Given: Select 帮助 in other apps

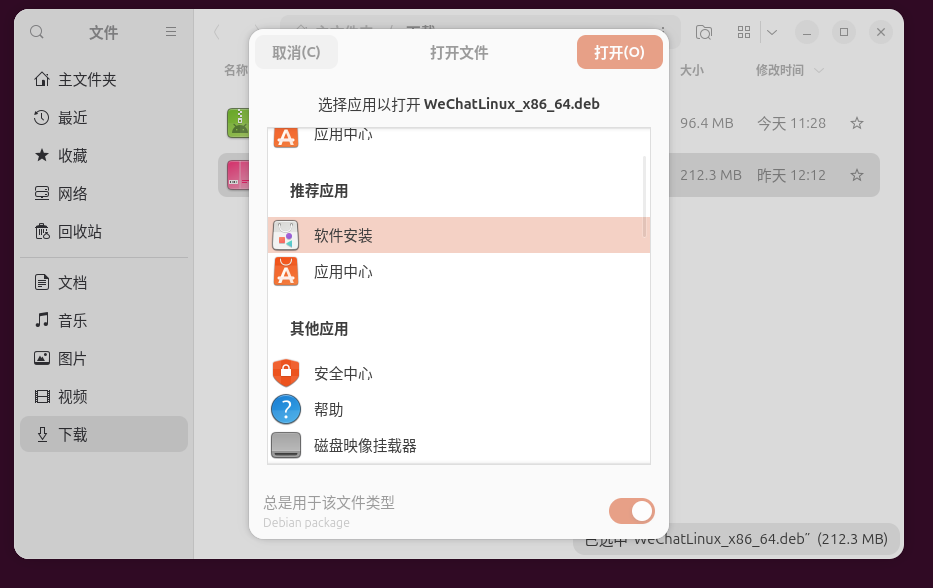Looking at the screenshot, I should pos(459,409).
